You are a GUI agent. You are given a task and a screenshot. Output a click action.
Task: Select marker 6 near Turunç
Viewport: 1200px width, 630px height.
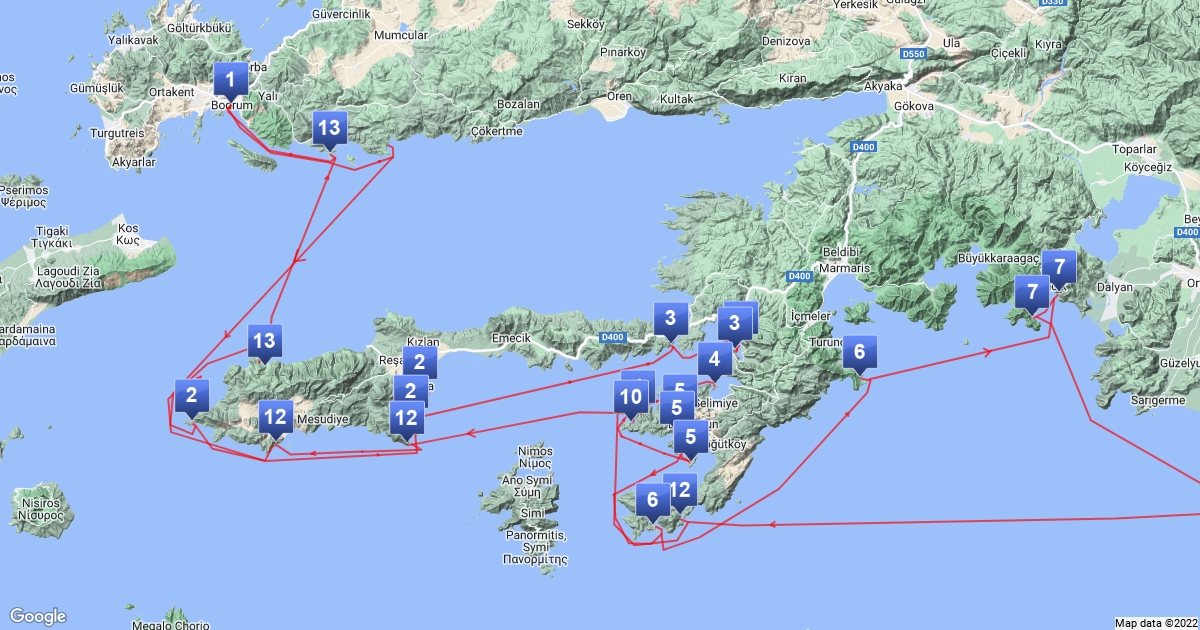click(859, 352)
